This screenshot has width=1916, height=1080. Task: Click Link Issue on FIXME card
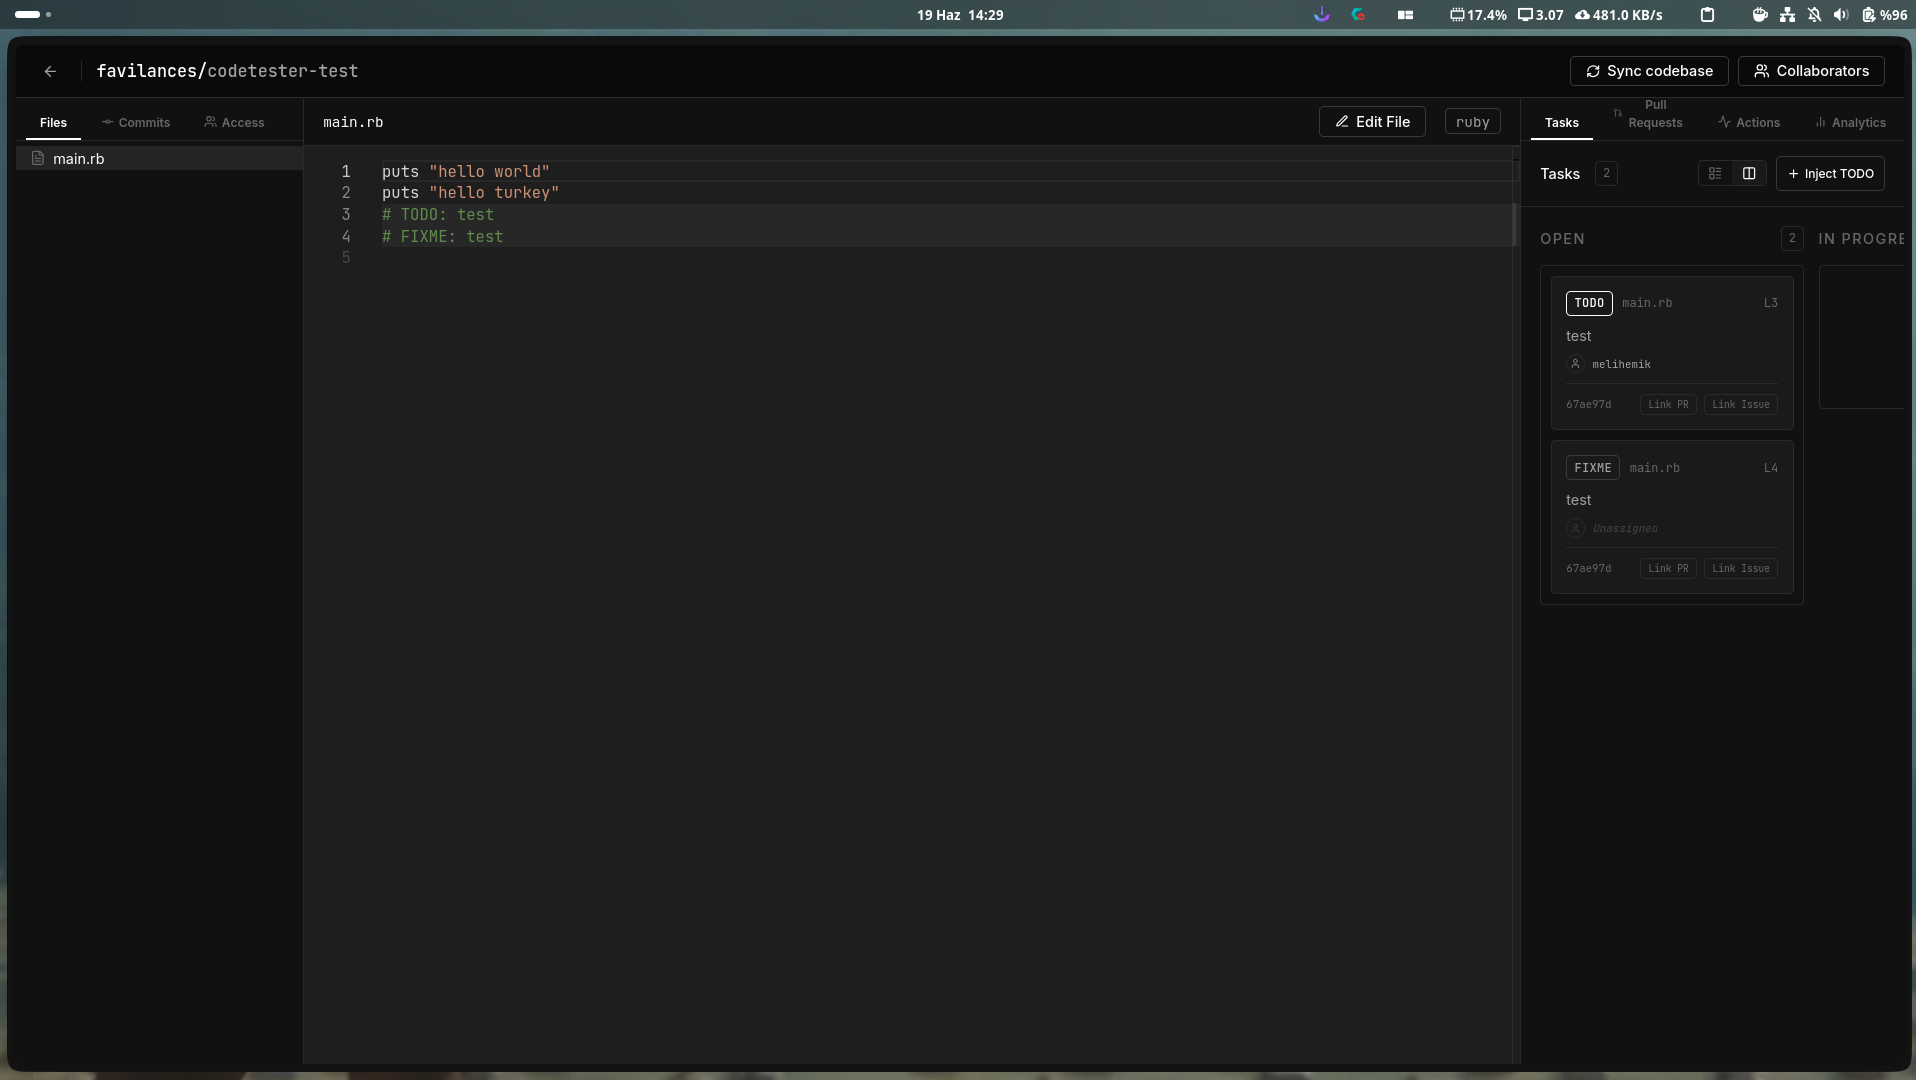coord(1741,568)
